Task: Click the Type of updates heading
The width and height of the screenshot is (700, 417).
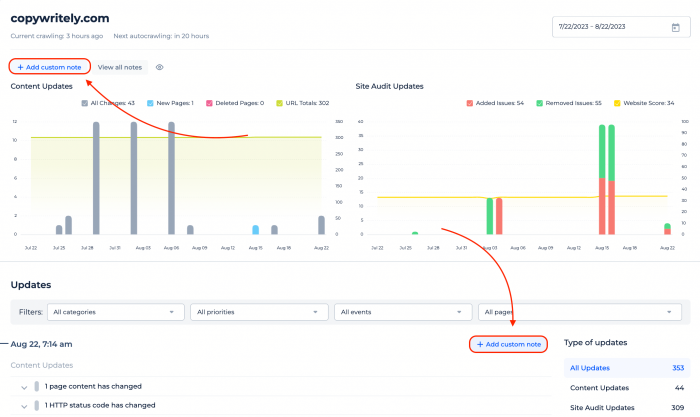Action: [x=596, y=342]
